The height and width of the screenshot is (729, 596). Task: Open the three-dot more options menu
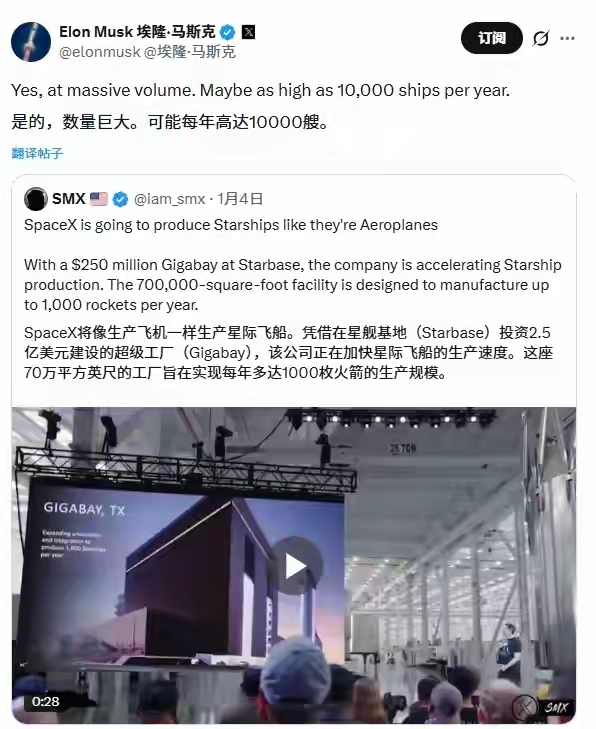pyautogui.click(x=567, y=38)
